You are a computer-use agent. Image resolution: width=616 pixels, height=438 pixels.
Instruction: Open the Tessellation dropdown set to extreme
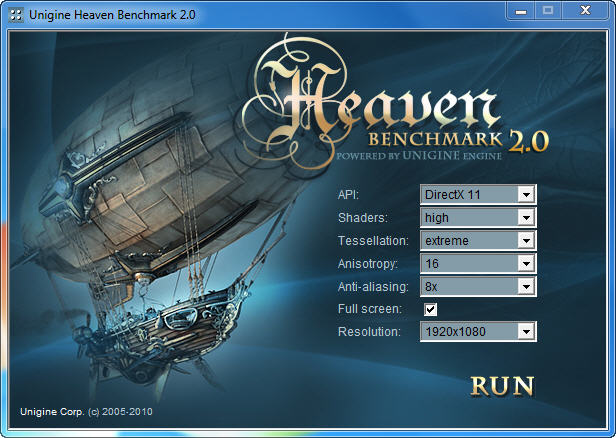(x=478, y=240)
